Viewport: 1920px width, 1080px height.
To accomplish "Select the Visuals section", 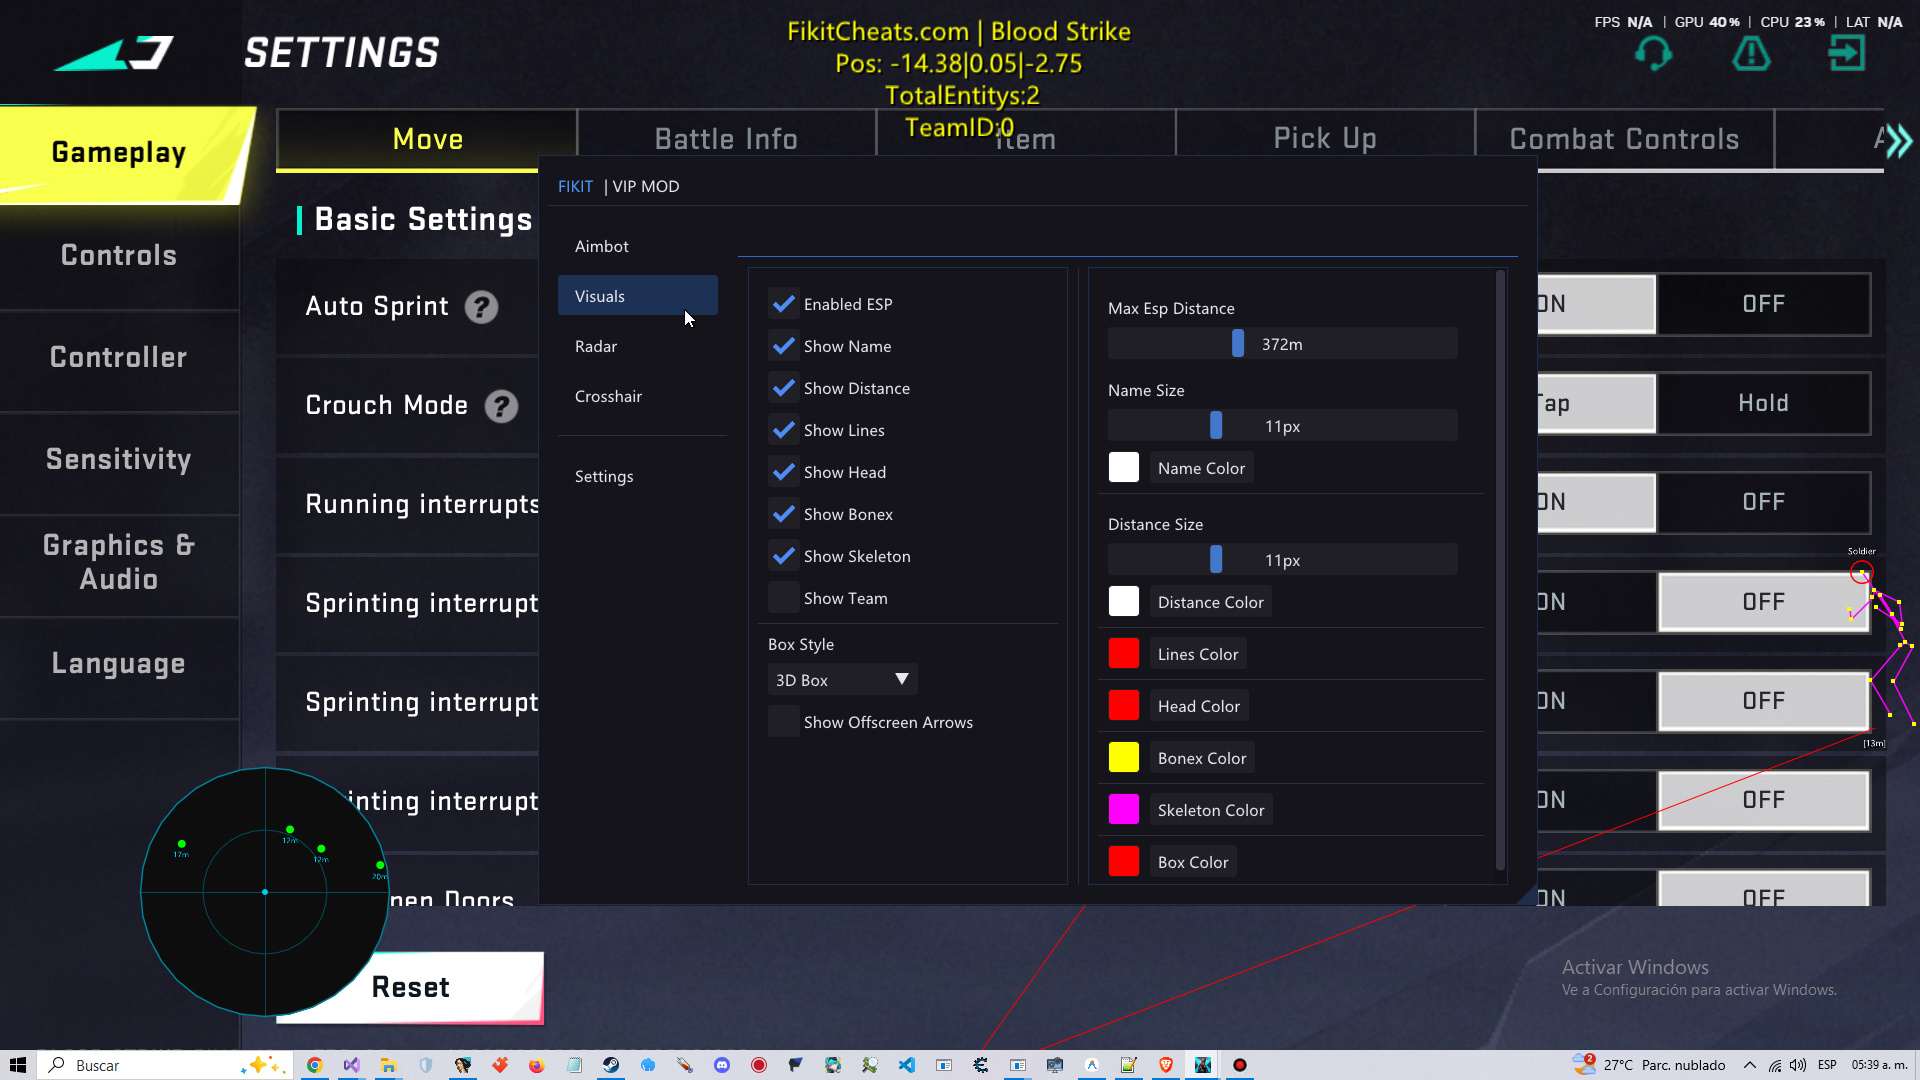I will tap(638, 296).
